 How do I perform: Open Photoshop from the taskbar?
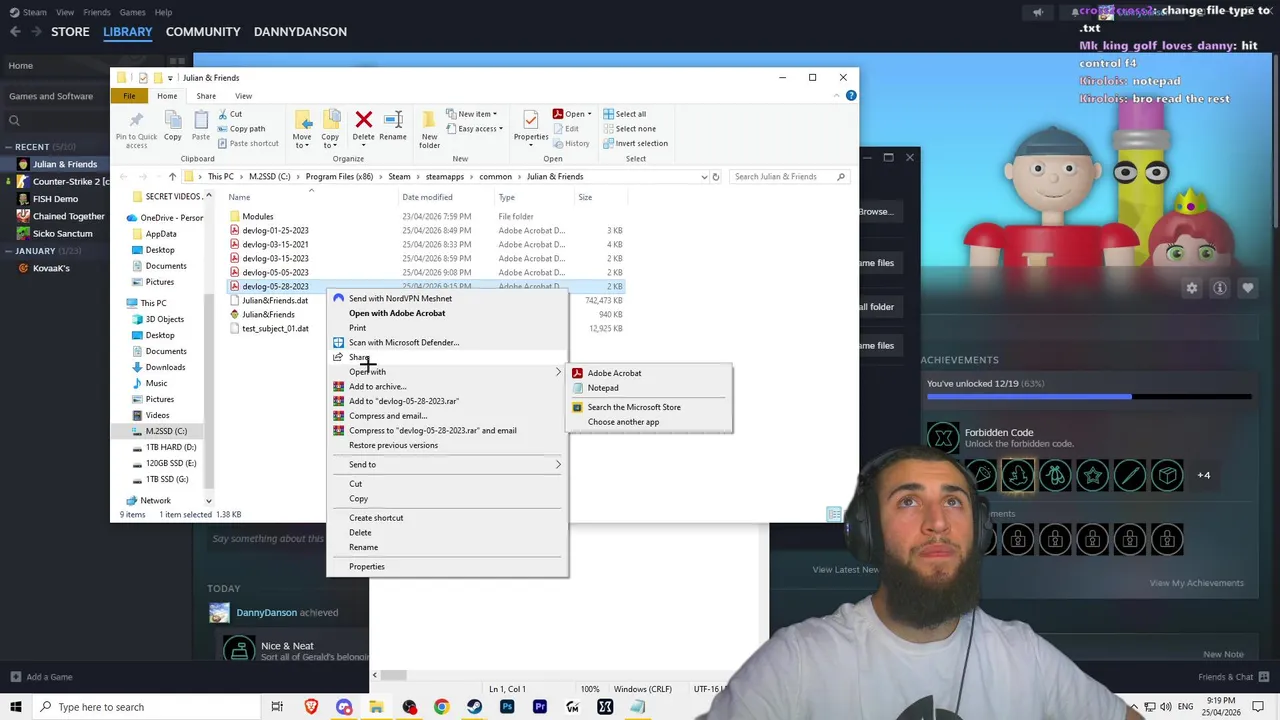[507, 707]
